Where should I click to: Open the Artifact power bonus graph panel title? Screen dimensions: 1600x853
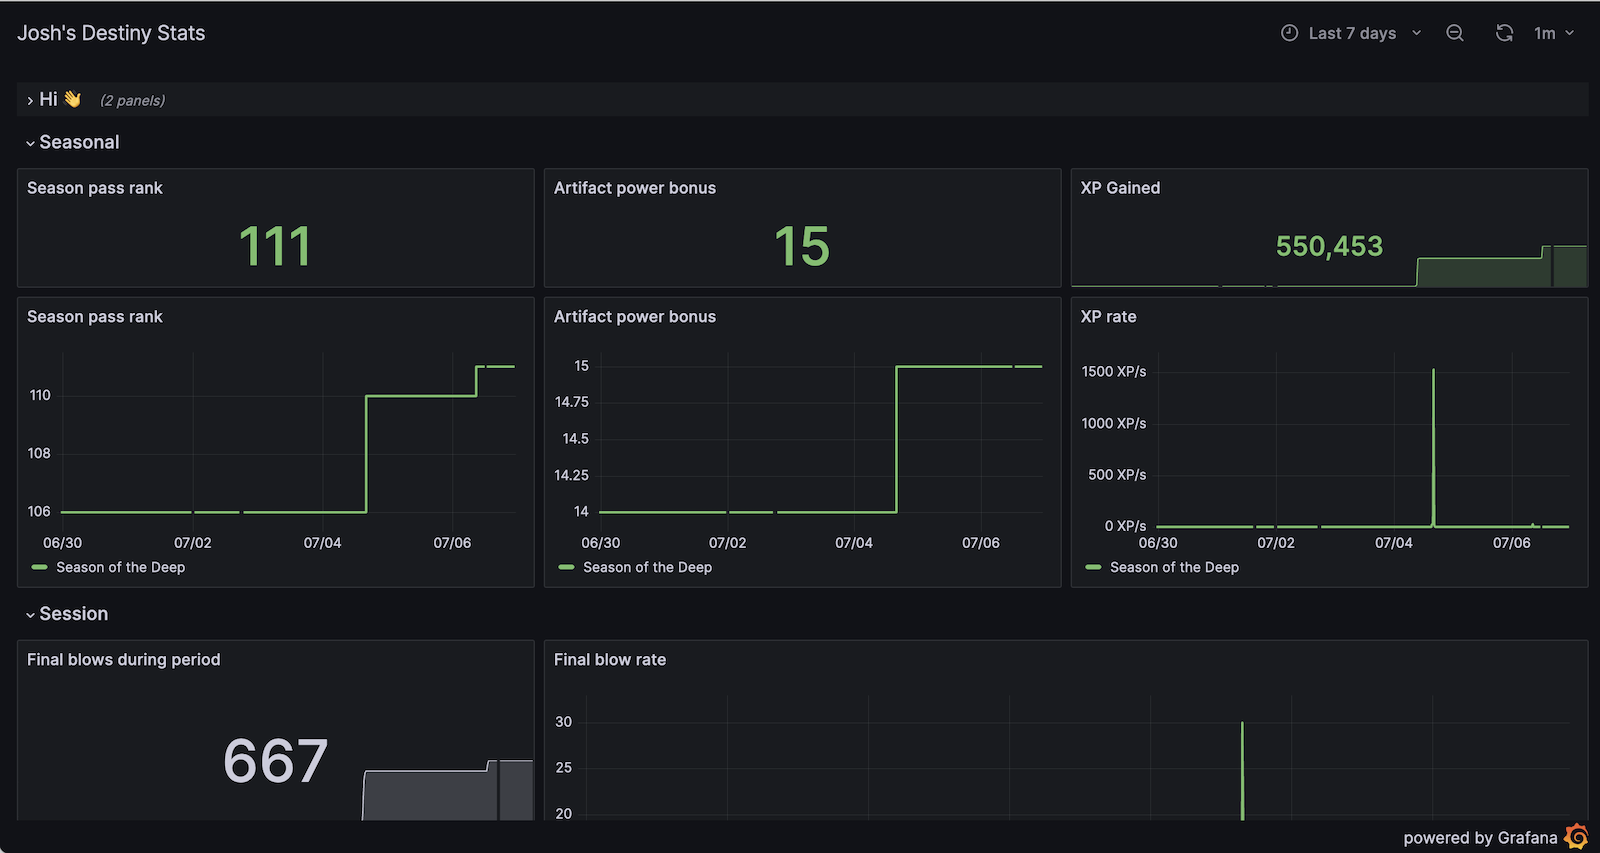tap(635, 317)
